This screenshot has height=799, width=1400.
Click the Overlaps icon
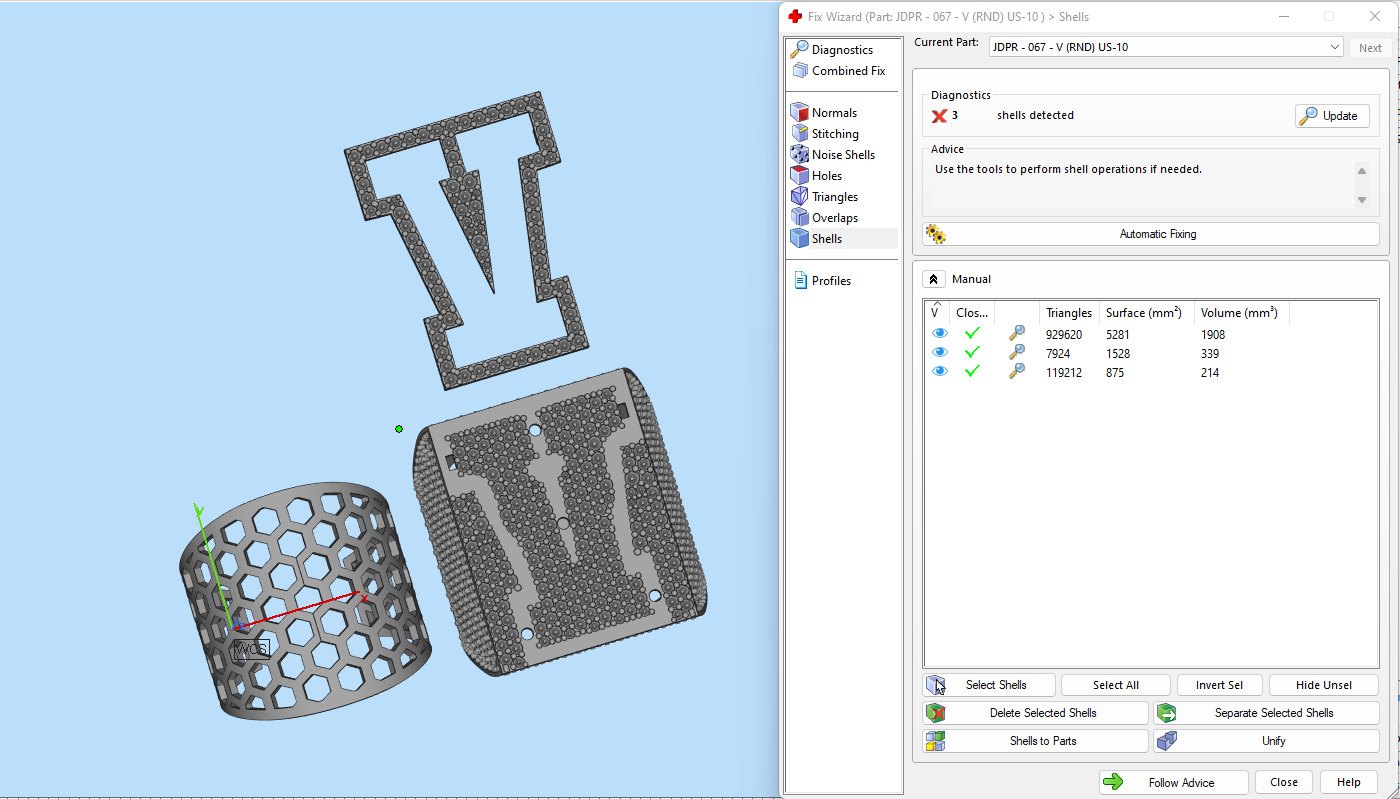pos(799,217)
